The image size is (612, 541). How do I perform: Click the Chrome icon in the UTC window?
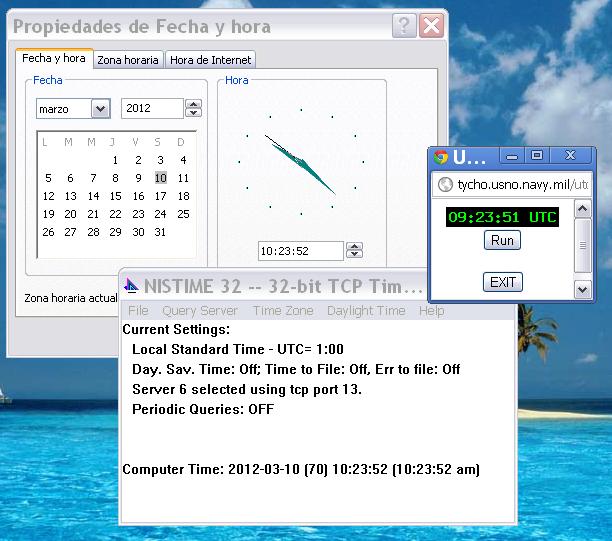441,157
